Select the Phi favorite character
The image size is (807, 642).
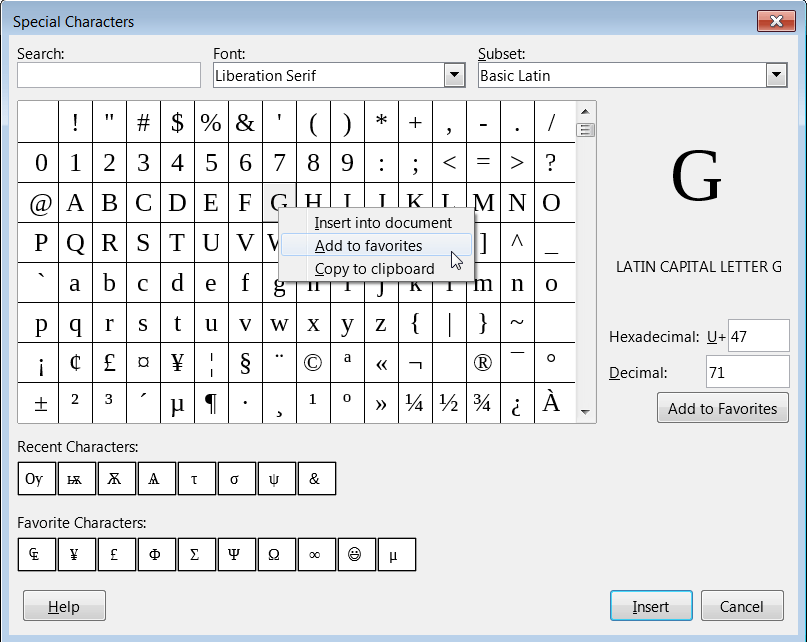[x=156, y=554]
